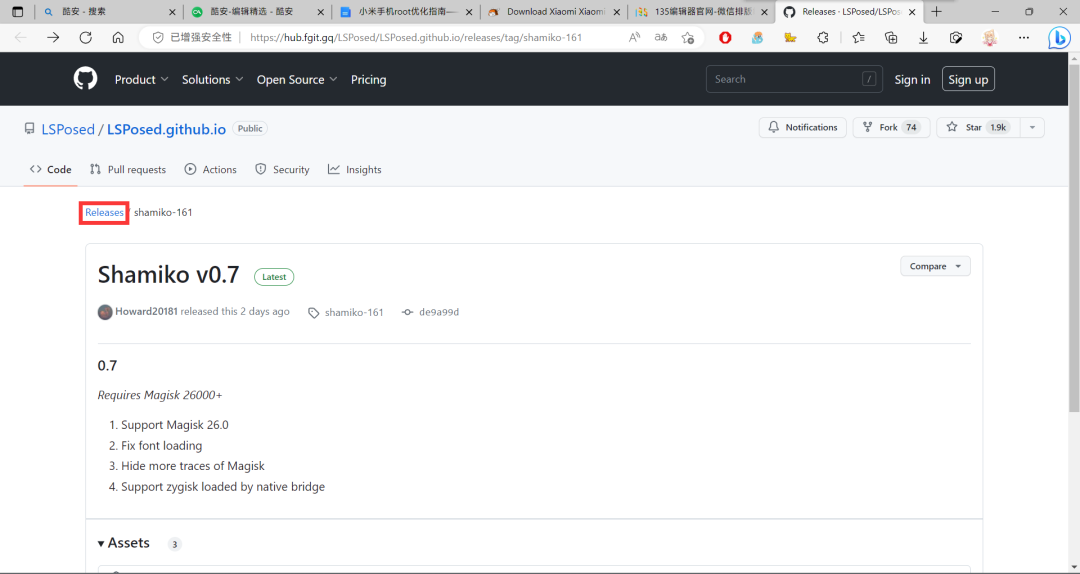This screenshot has height=574, width=1080.
Task: Expand the Product menu
Action: [x=141, y=80]
